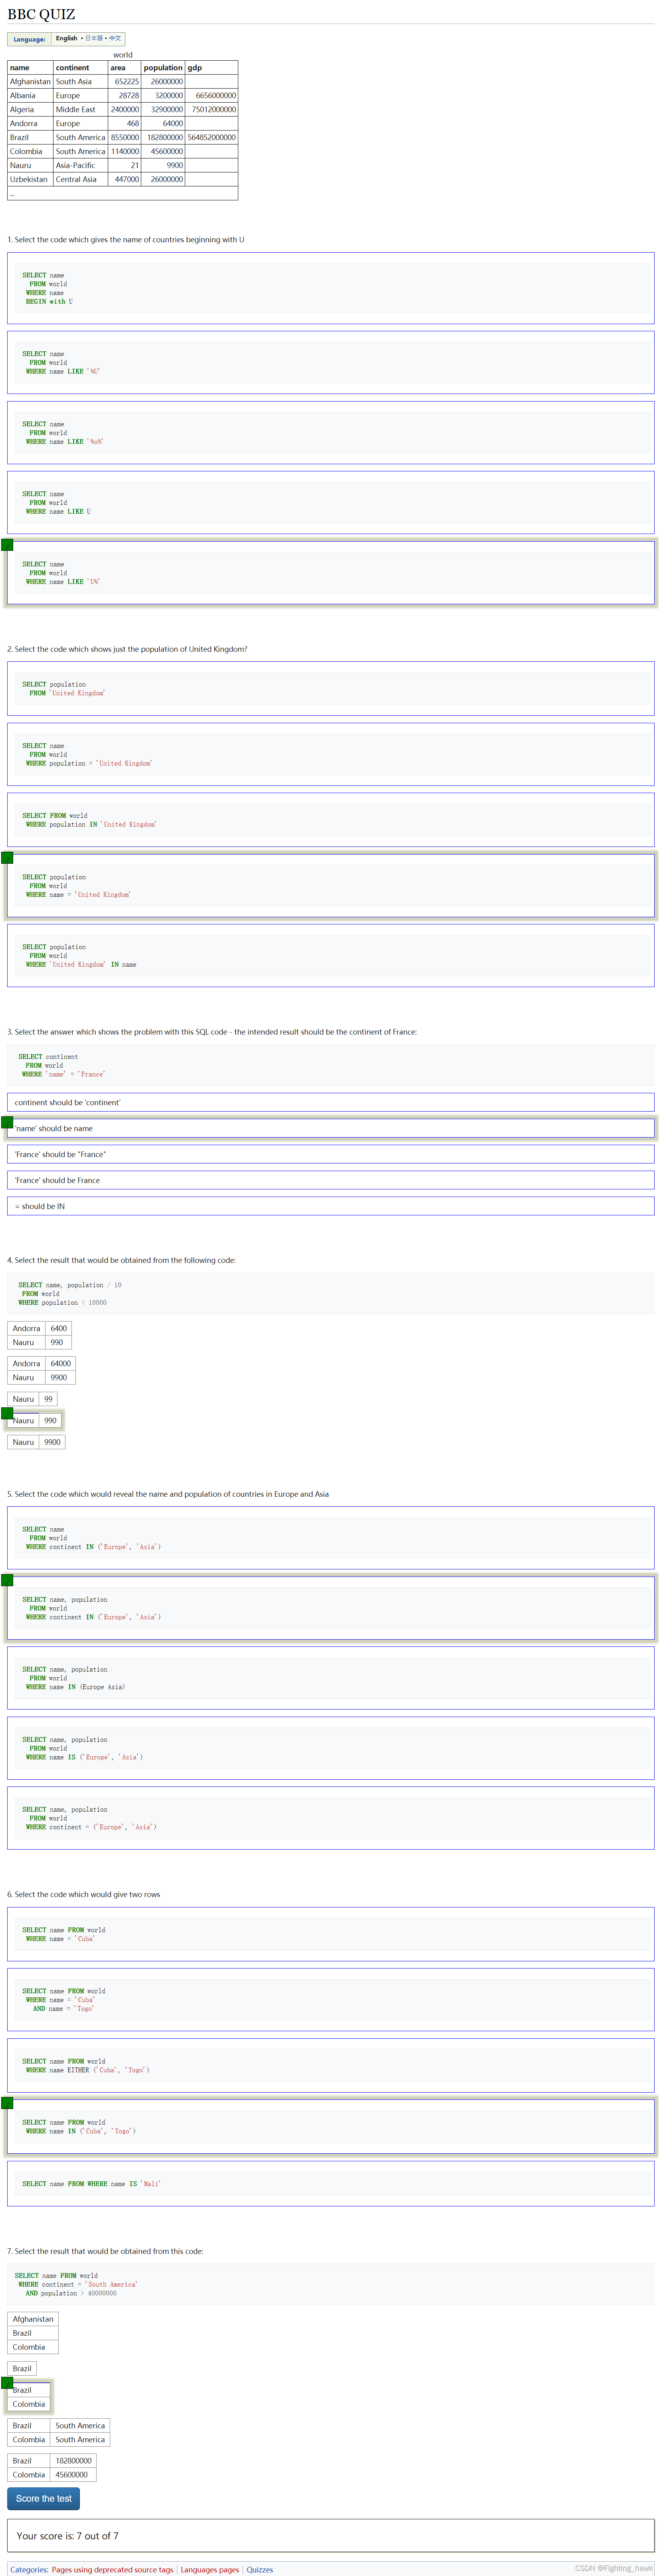Select option 'name' should be name
The image size is (659, 2576).
330,1128
